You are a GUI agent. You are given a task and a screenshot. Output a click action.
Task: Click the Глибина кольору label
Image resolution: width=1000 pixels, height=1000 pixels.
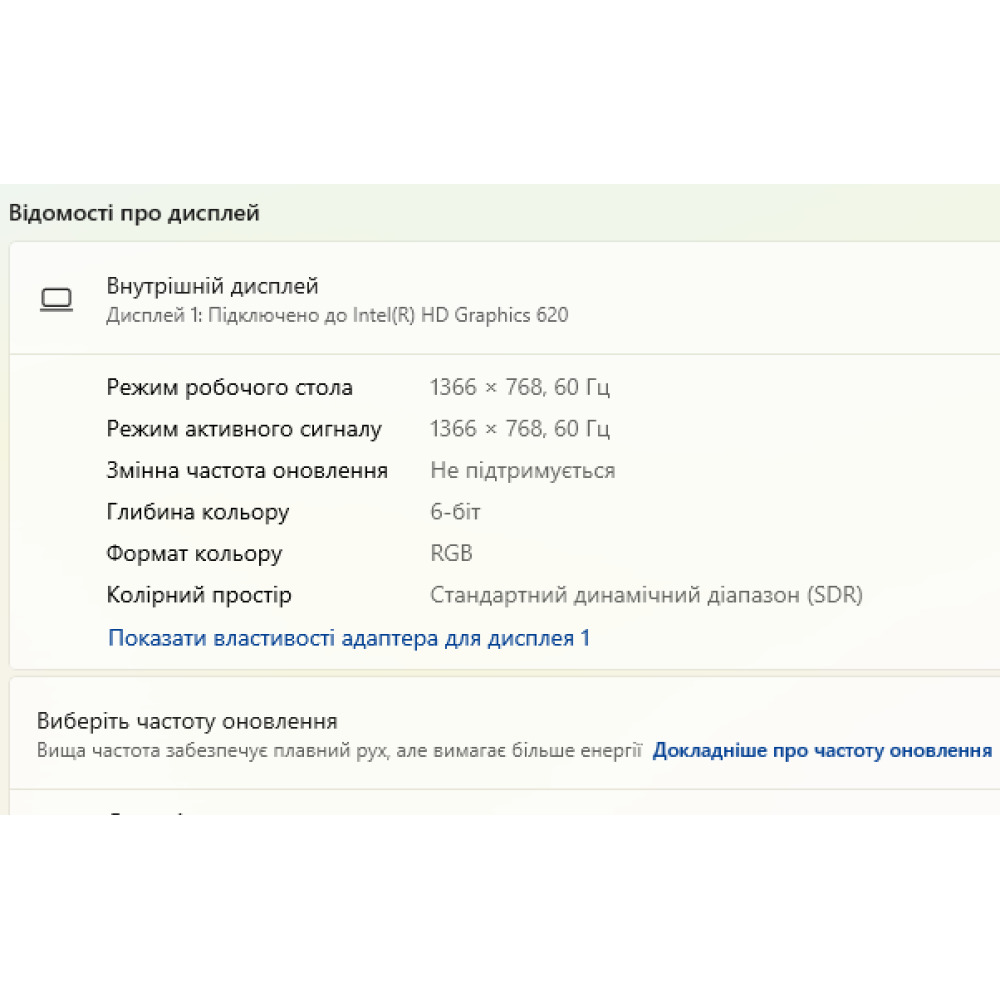pyautogui.click(x=198, y=512)
